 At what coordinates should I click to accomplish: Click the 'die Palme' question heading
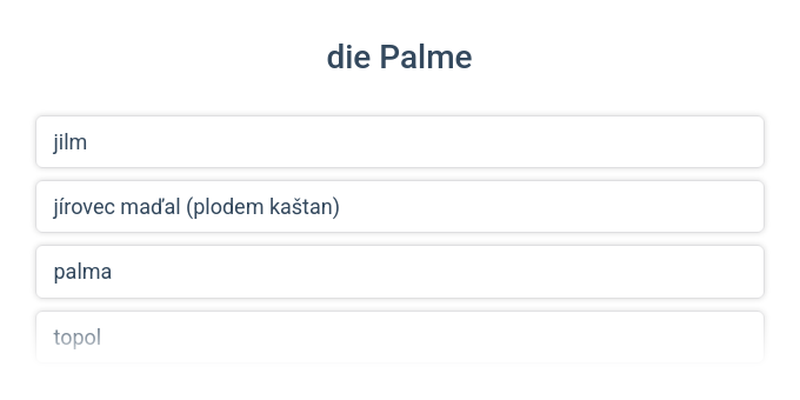coord(399,57)
